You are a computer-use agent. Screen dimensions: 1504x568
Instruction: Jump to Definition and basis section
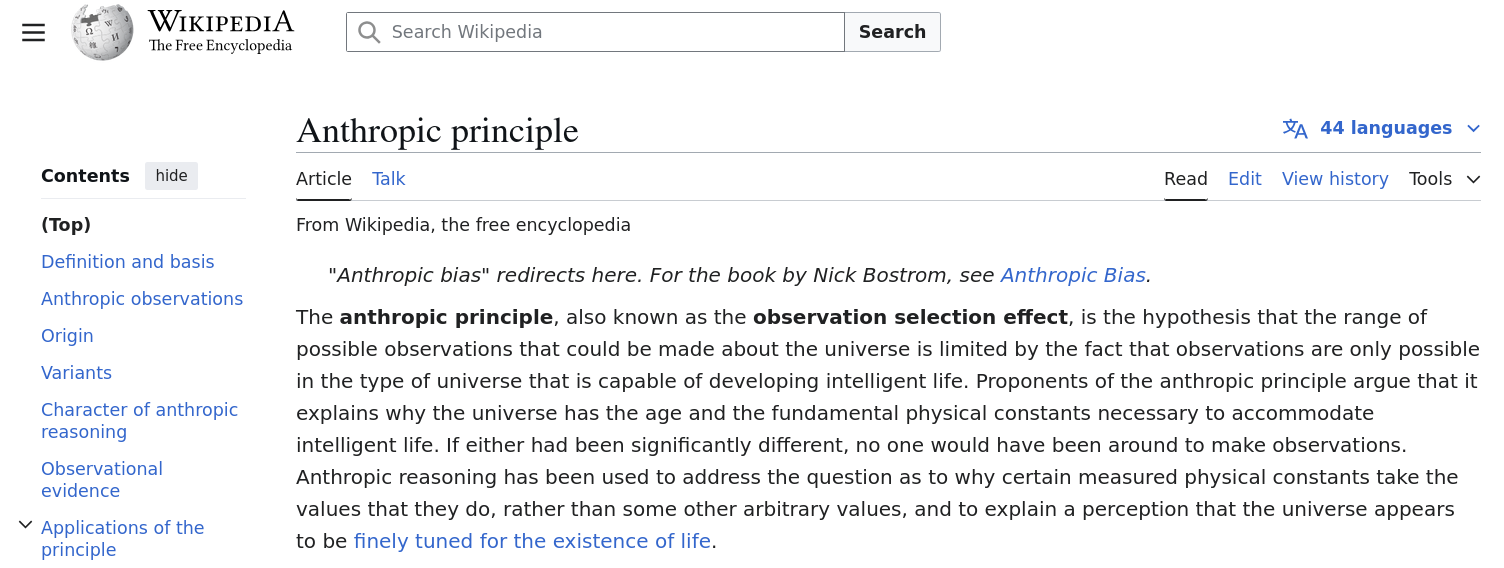[x=128, y=262]
